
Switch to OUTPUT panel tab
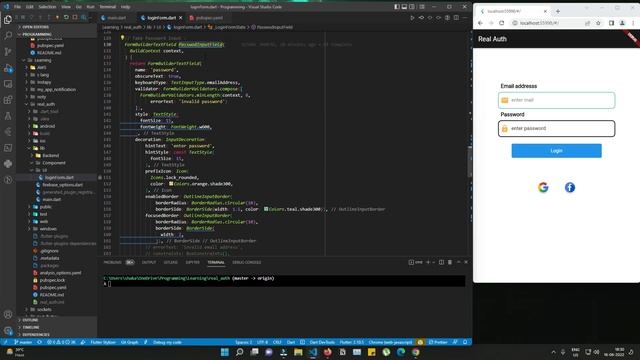(149, 262)
